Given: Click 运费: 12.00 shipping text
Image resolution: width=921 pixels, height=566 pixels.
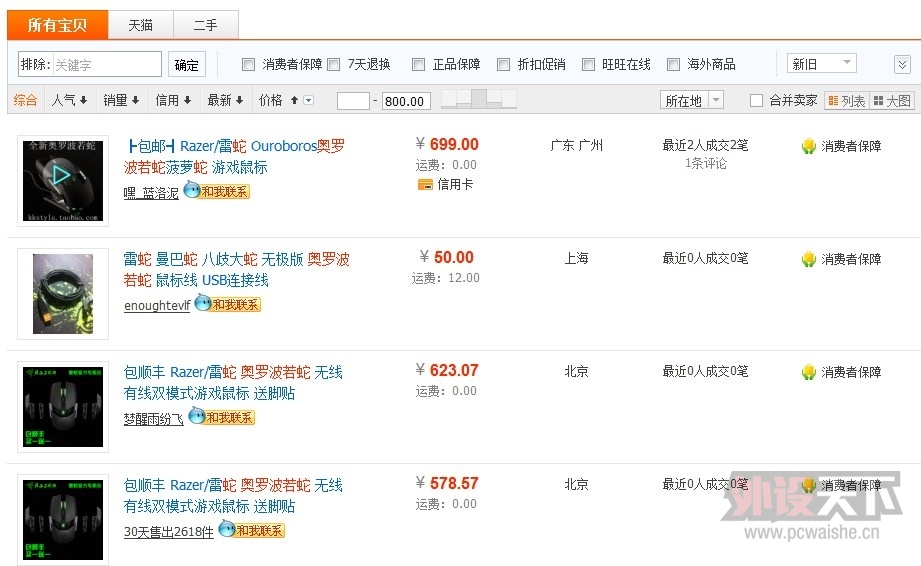Looking at the screenshot, I should click(445, 278).
